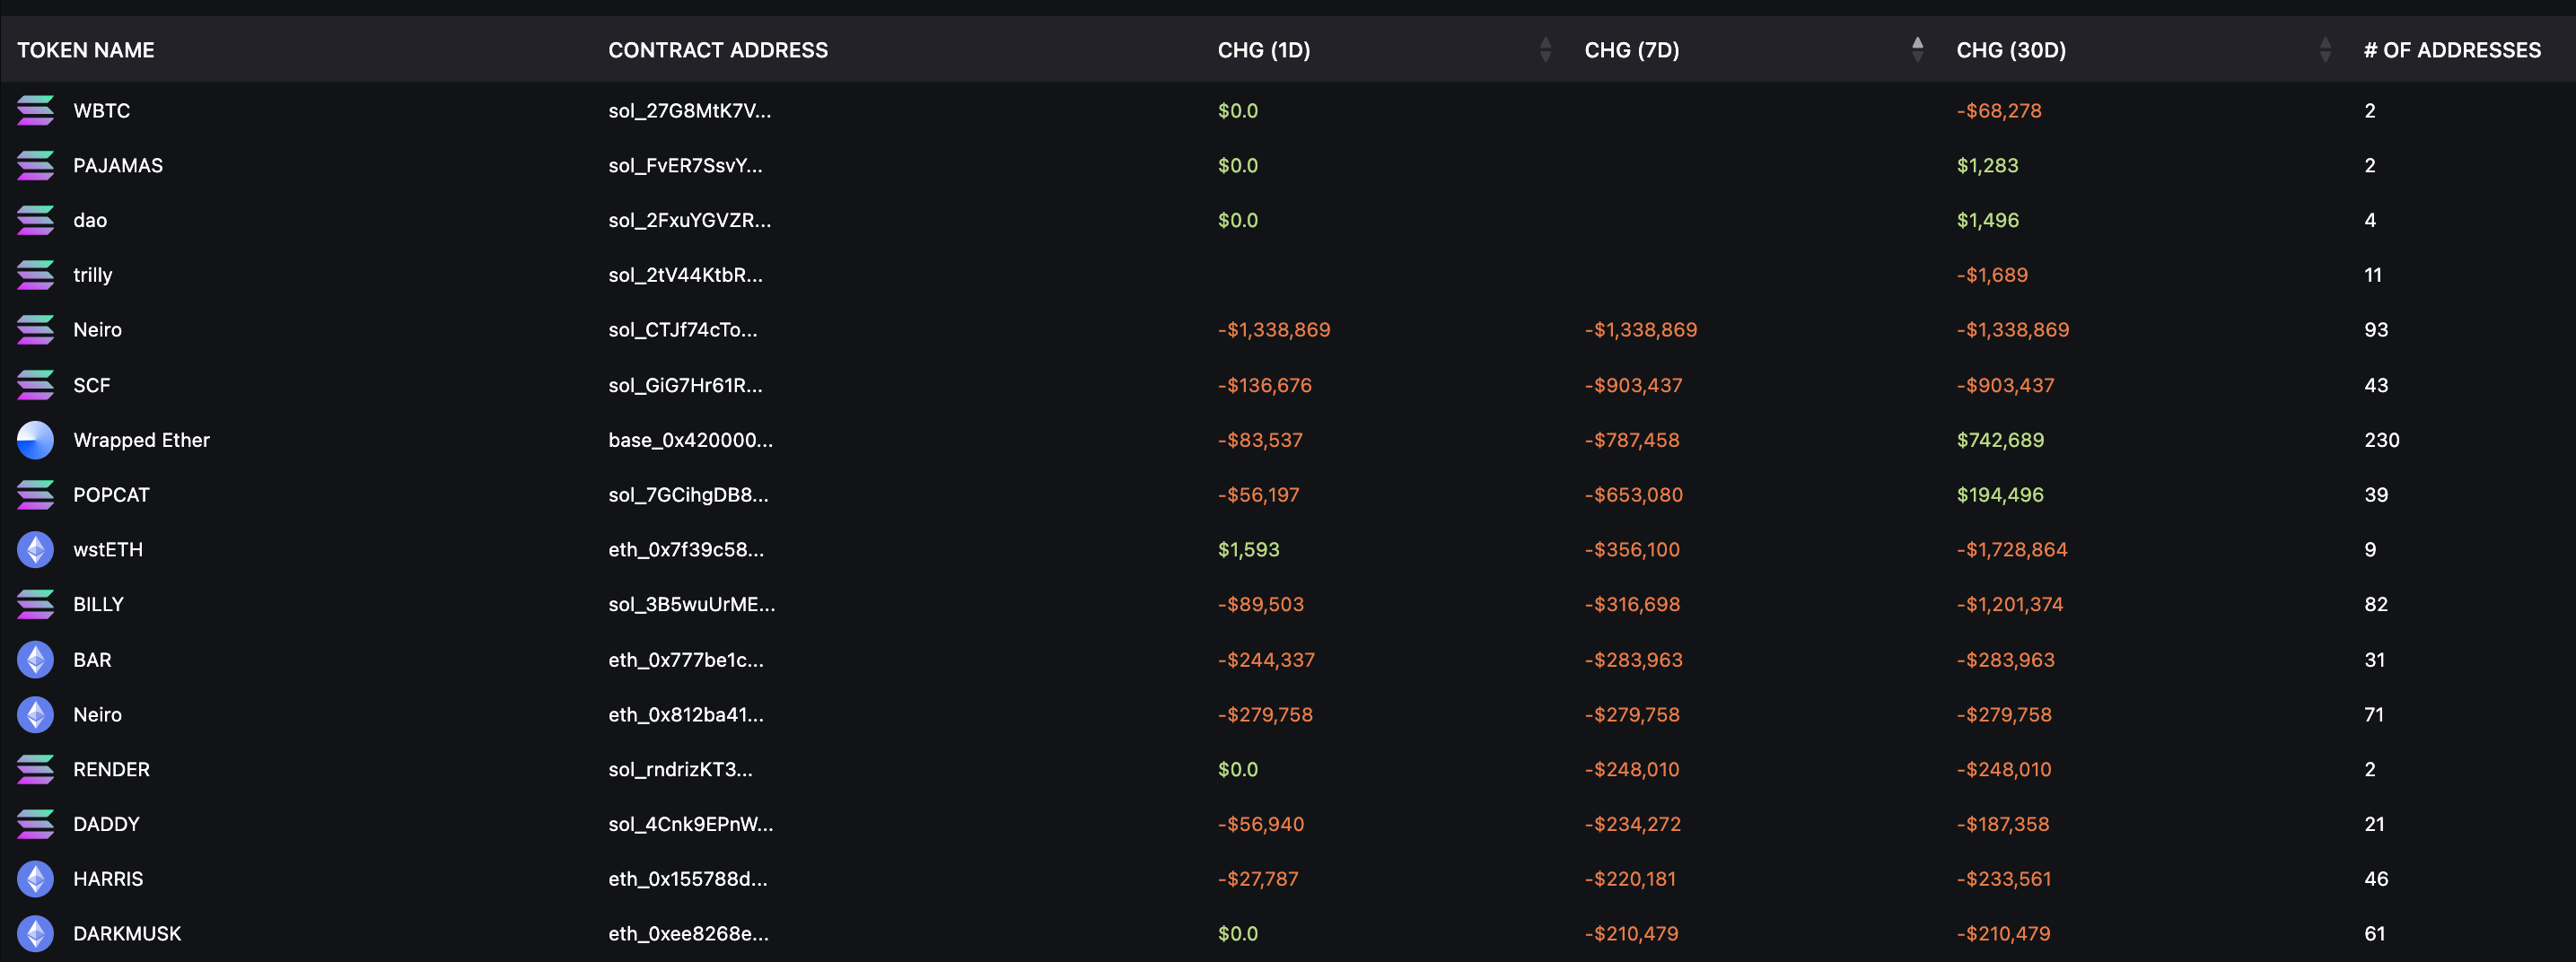Click the TOKEN NAME column header
The height and width of the screenshot is (962, 2576).
click(86, 50)
